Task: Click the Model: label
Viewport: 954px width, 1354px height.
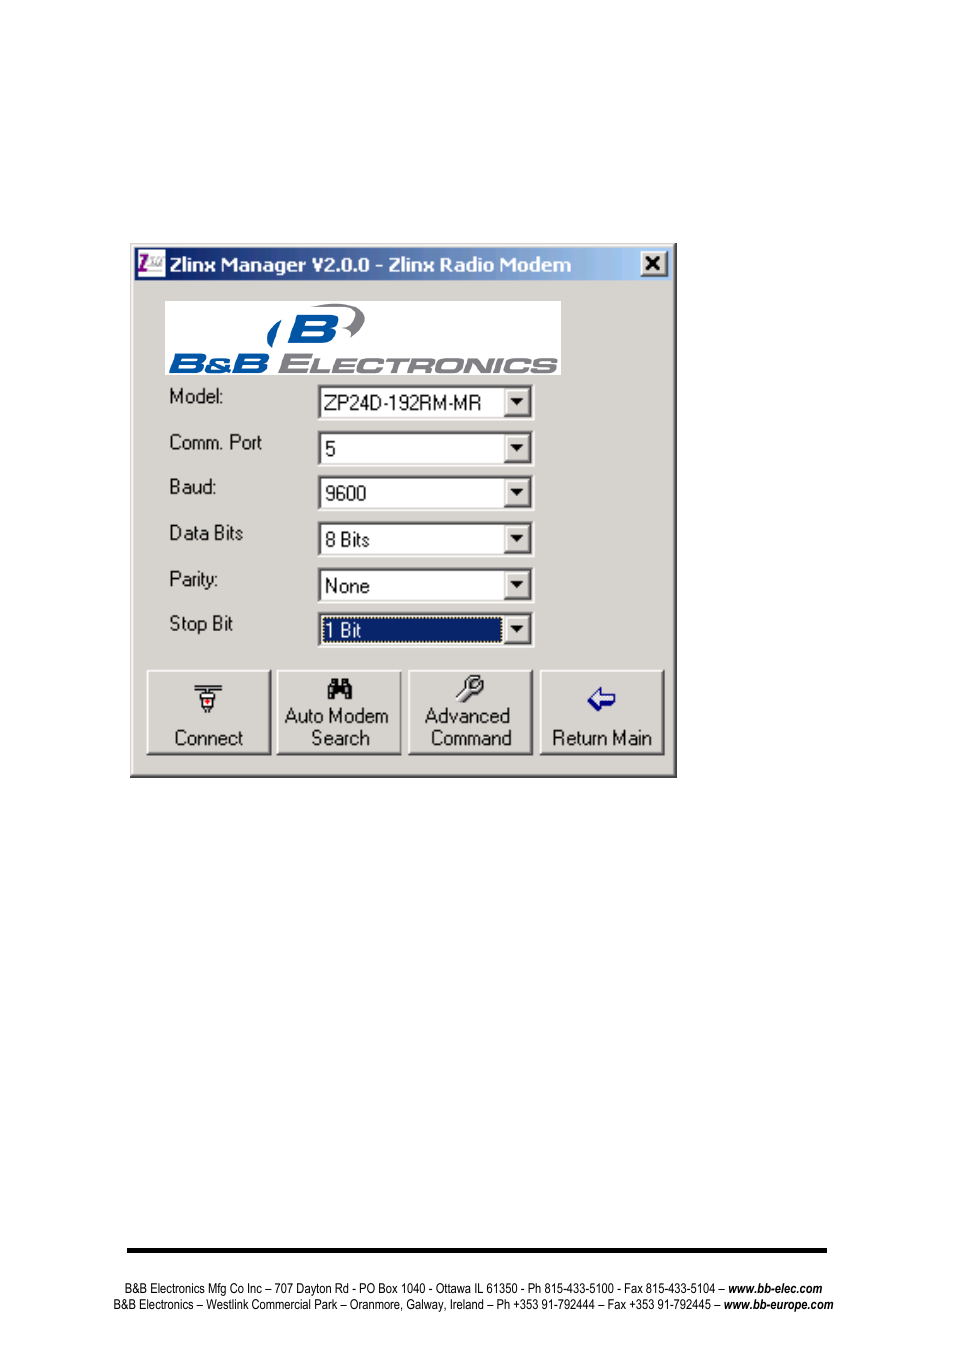Action: tap(196, 396)
